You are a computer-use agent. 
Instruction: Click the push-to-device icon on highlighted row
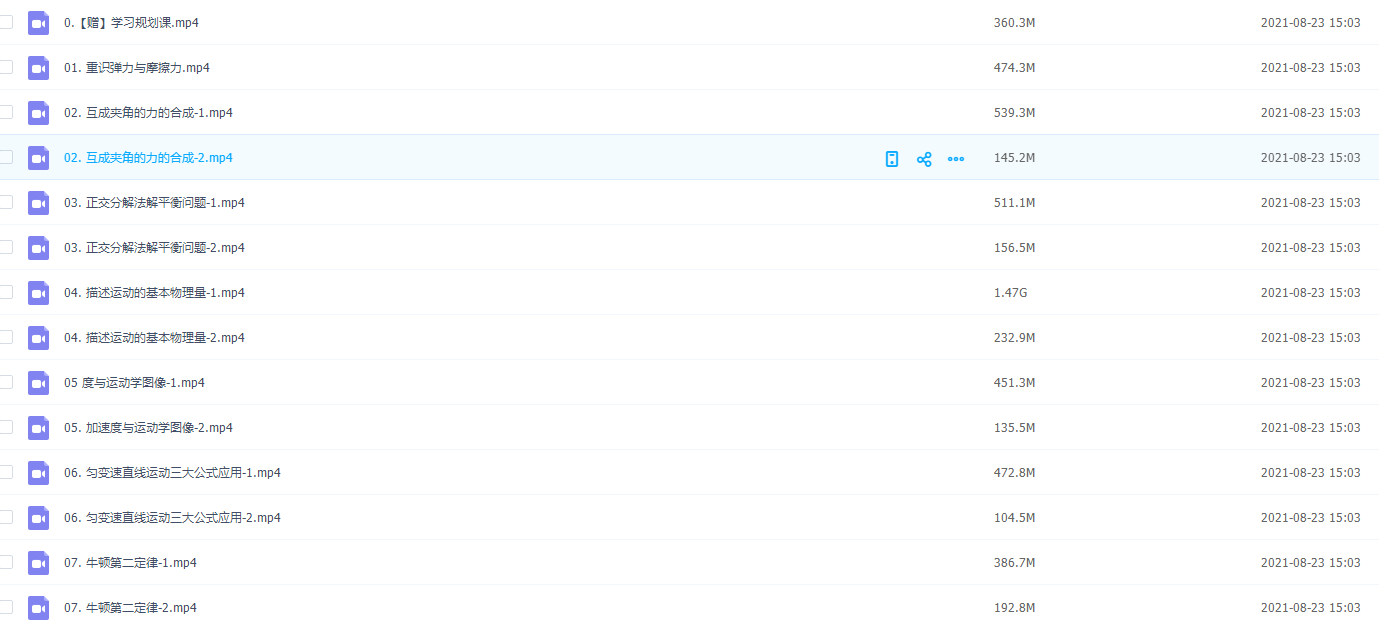pos(892,159)
